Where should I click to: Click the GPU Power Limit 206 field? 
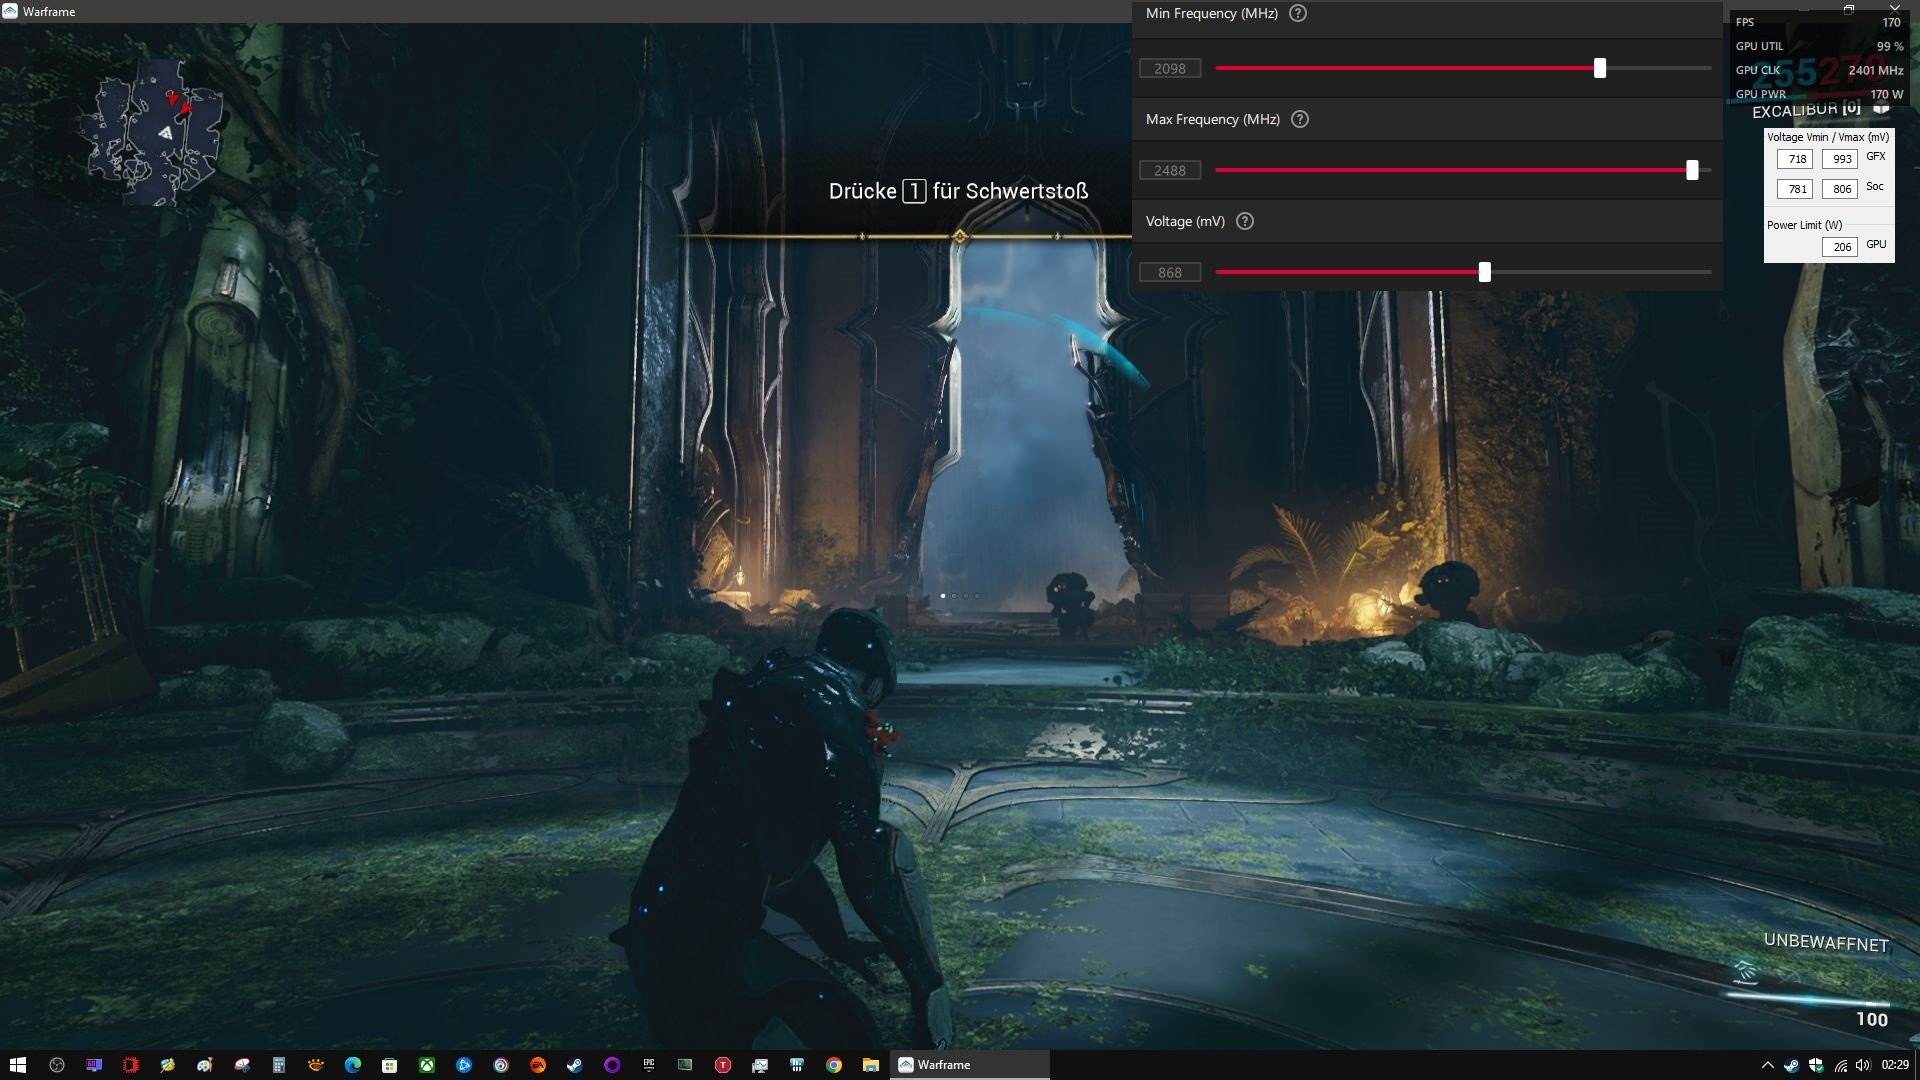(1841, 247)
